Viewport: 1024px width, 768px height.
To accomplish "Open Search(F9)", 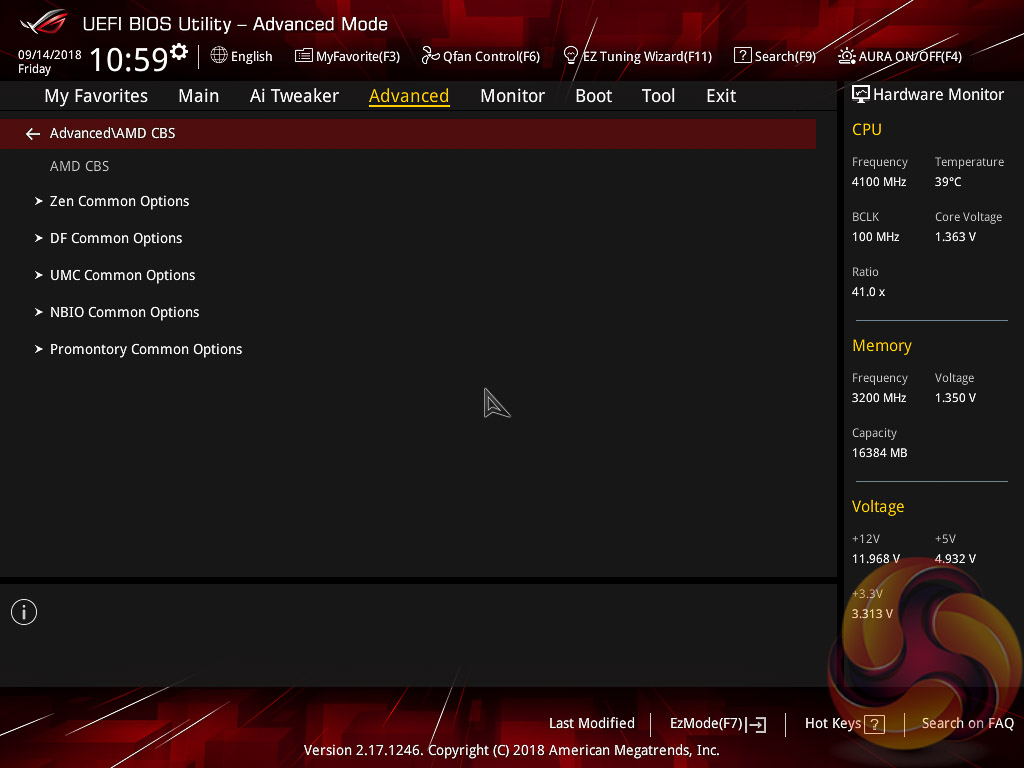I will [x=775, y=56].
